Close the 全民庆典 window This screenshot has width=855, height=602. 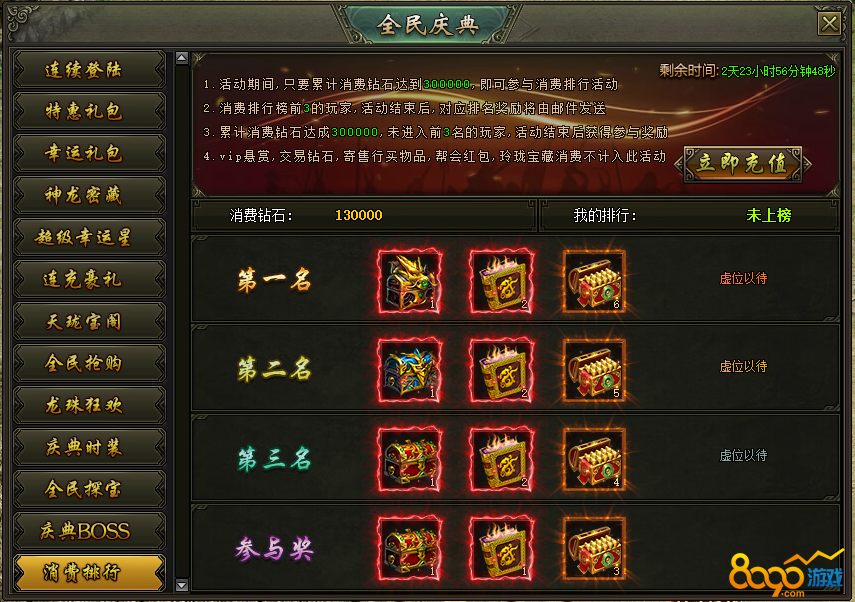point(829,23)
